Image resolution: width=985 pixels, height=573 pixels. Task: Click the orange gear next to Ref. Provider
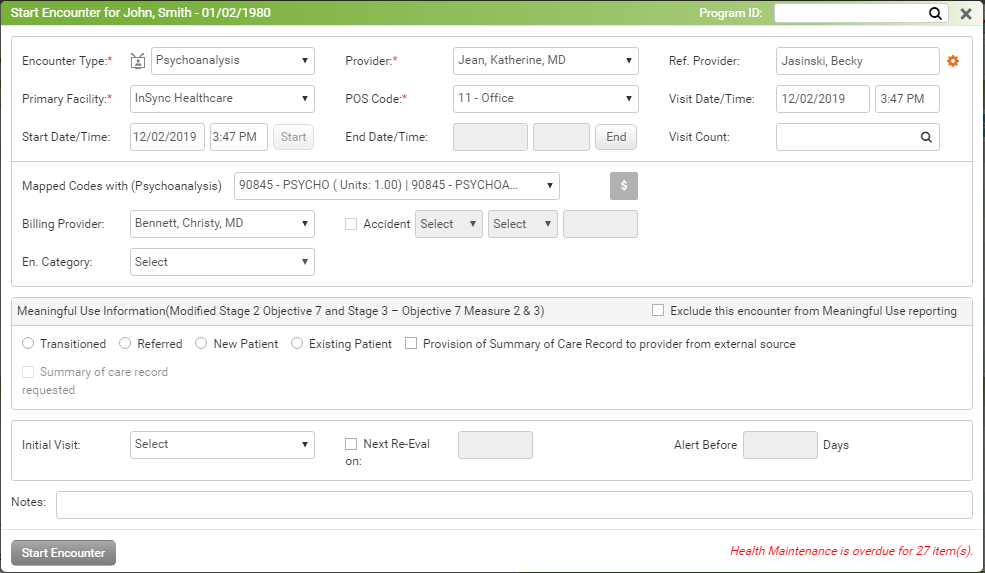[x=953, y=61]
